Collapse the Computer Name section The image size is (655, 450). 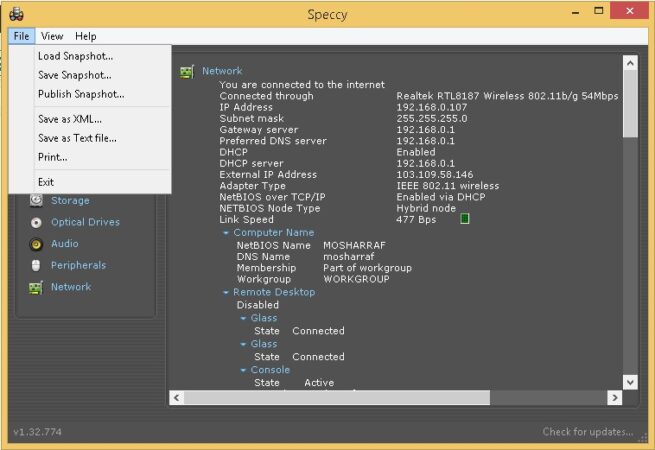(226, 233)
